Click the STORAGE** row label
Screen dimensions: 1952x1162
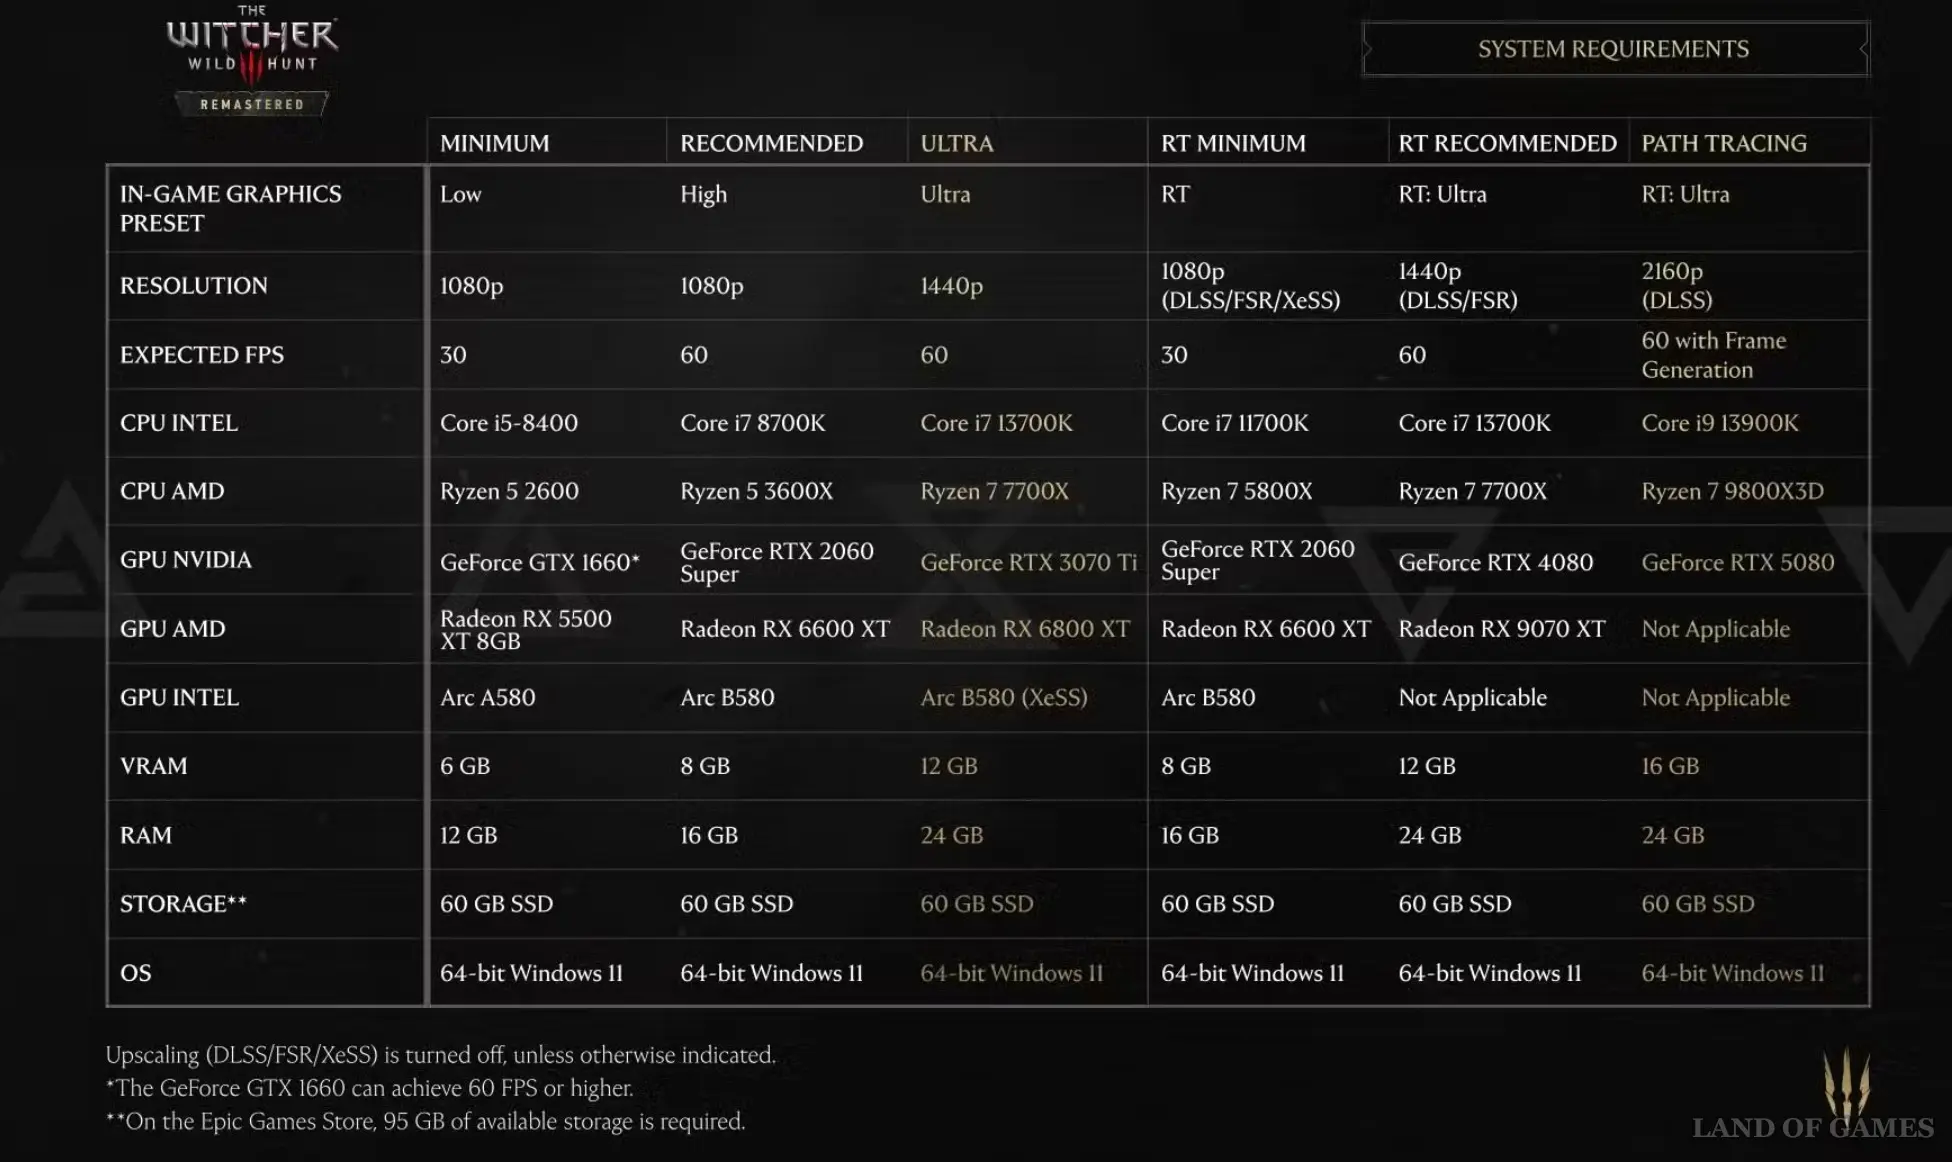(183, 904)
